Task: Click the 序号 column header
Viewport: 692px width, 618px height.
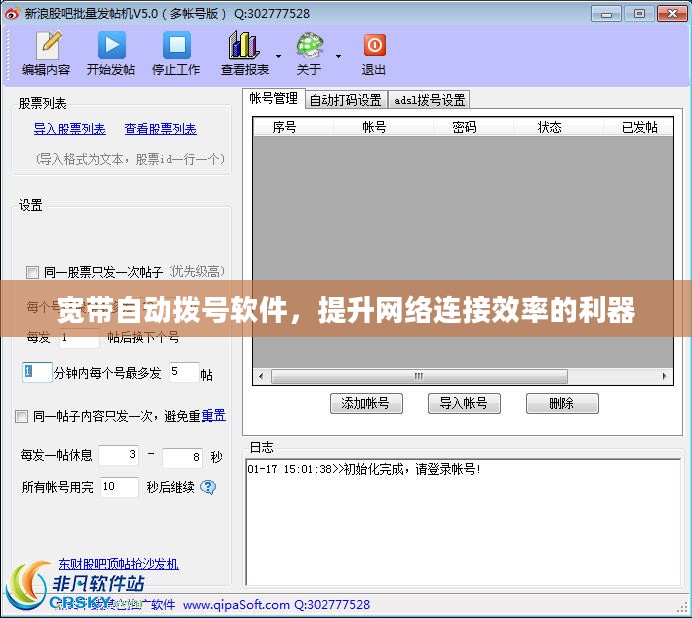Action: [x=293, y=127]
